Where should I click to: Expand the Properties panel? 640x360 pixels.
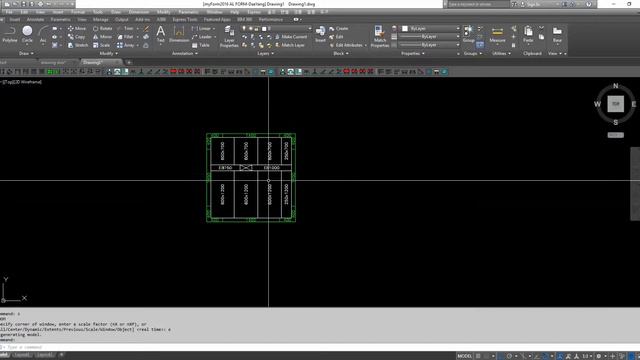pyautogui.click(x=412, y=53)
